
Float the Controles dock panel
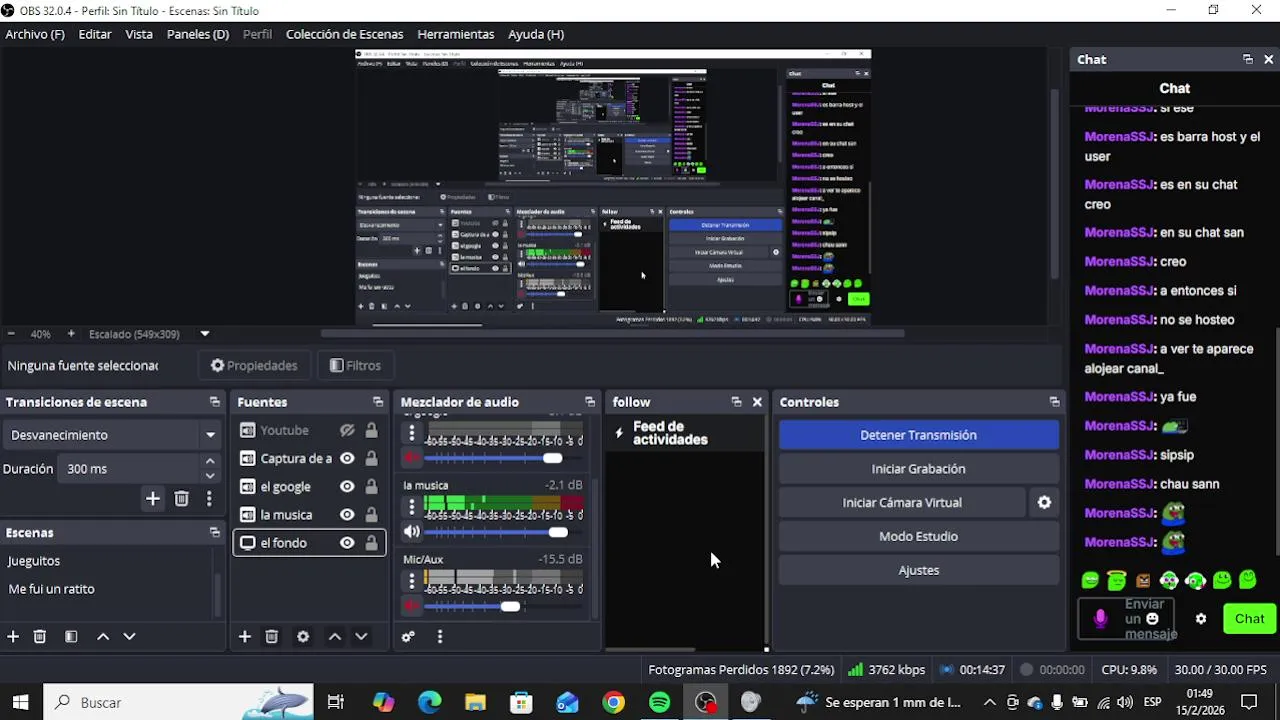click(1054, 402)
